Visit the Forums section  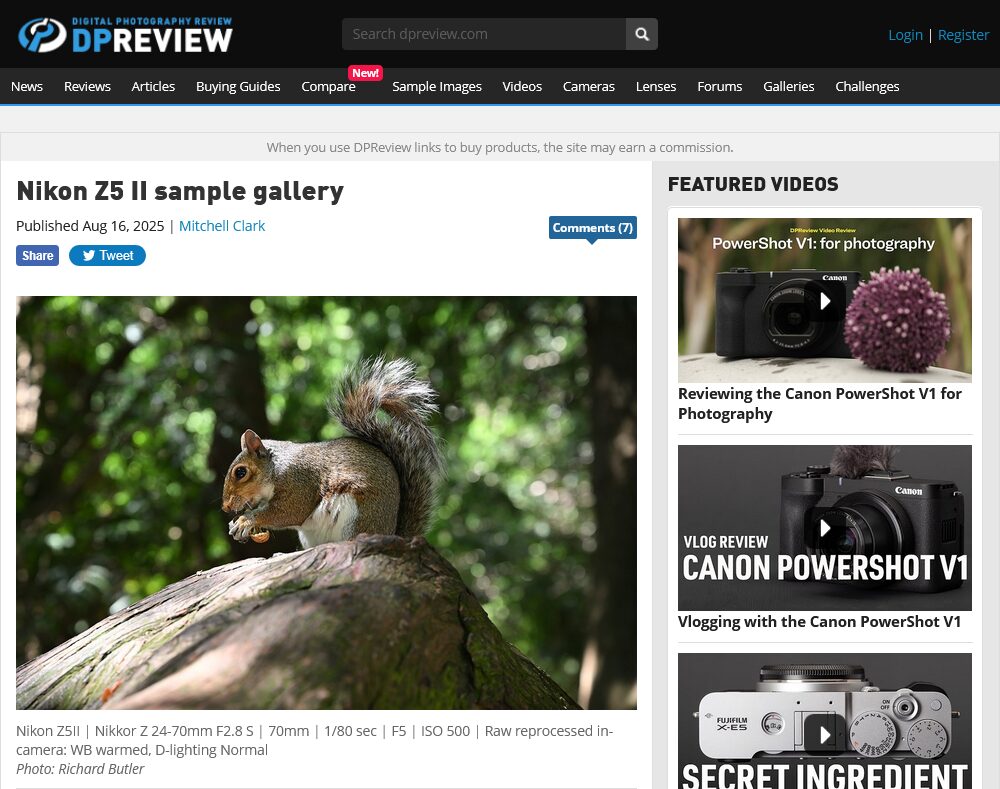click(x=719, y=86)
